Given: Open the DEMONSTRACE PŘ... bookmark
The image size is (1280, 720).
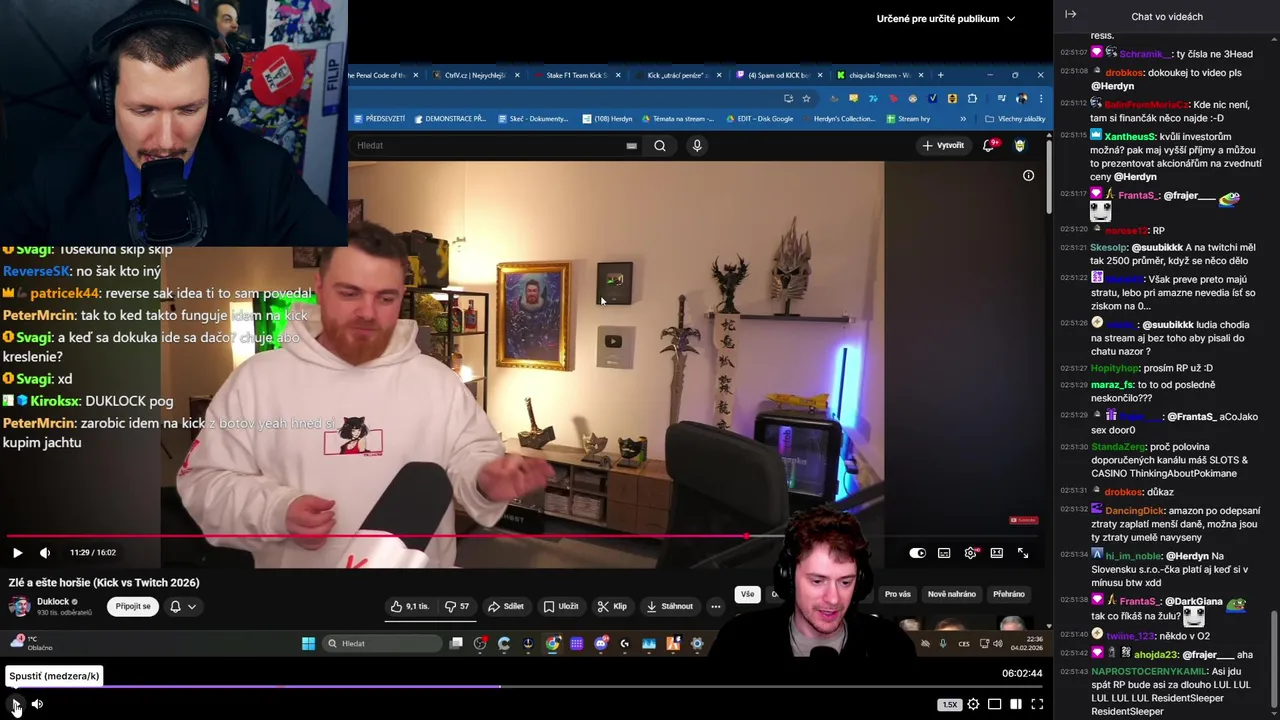Looking at the screenshot, I should point(450,119).
